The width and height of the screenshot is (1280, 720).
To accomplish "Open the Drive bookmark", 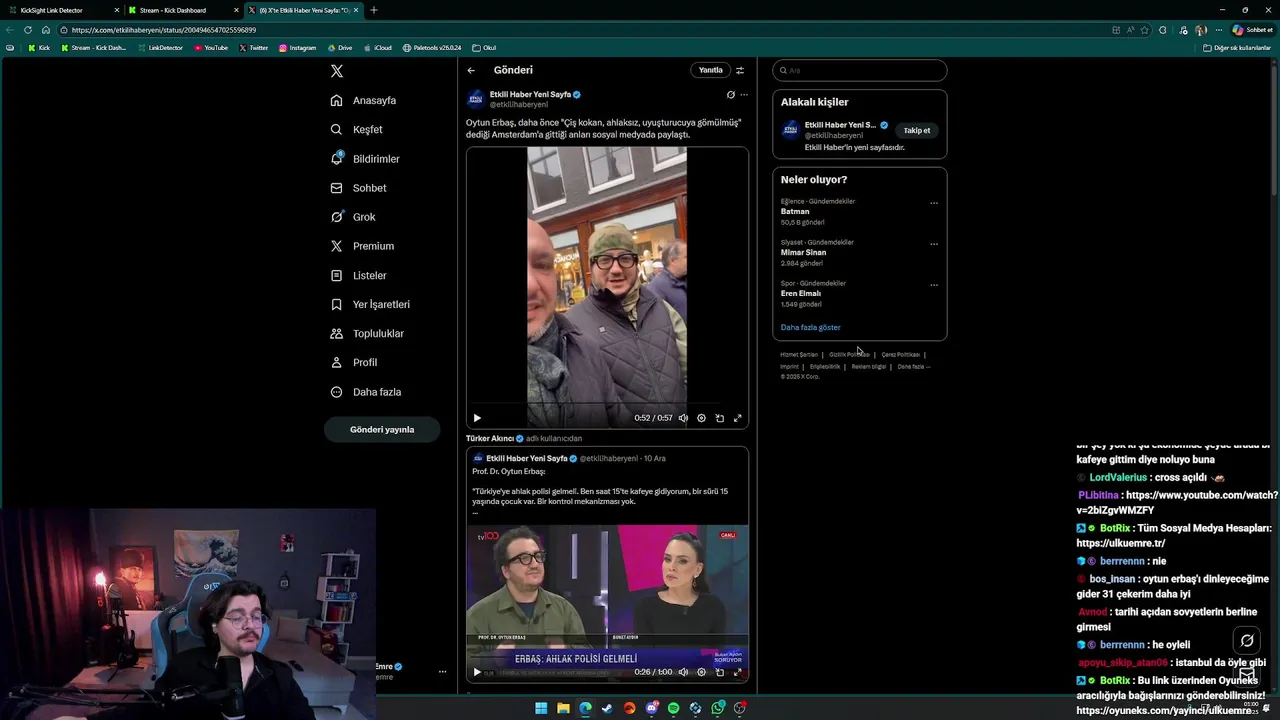I will 339,48.
